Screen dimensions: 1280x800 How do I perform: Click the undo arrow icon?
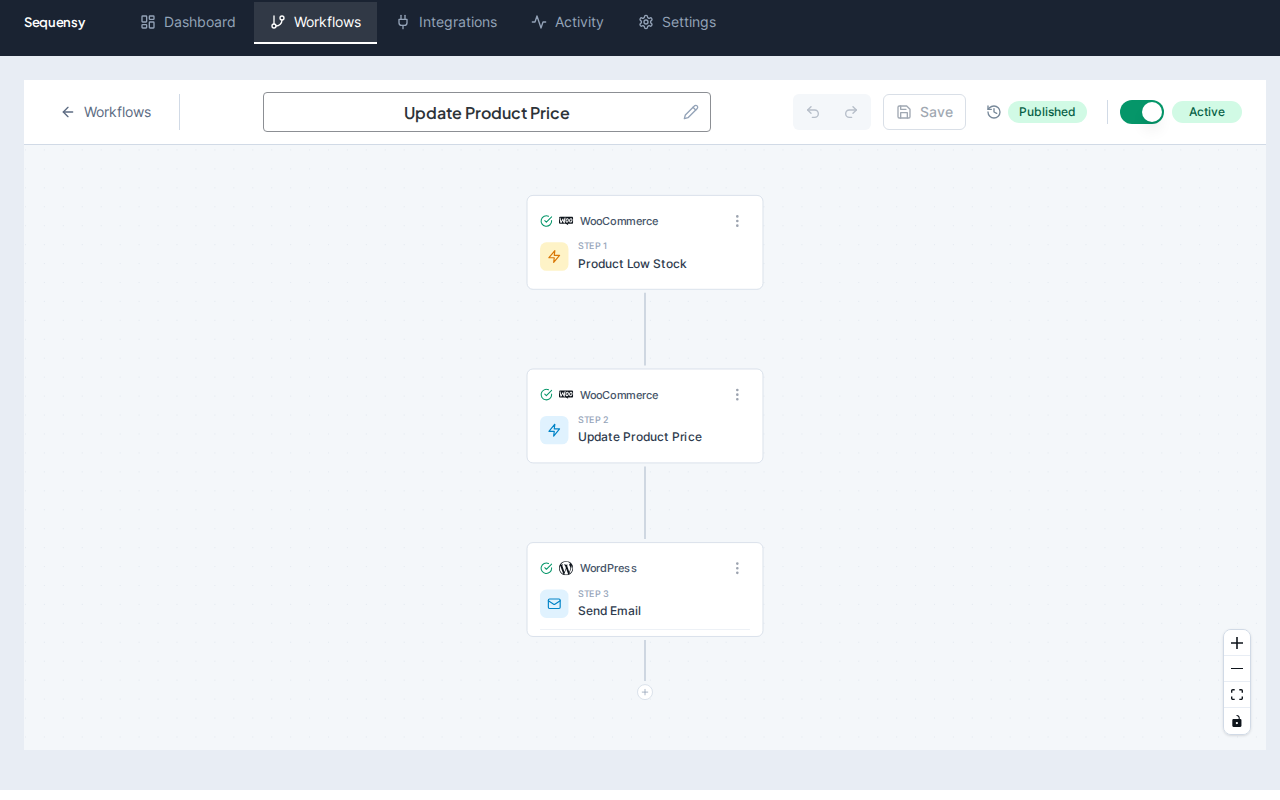[814, 112]
